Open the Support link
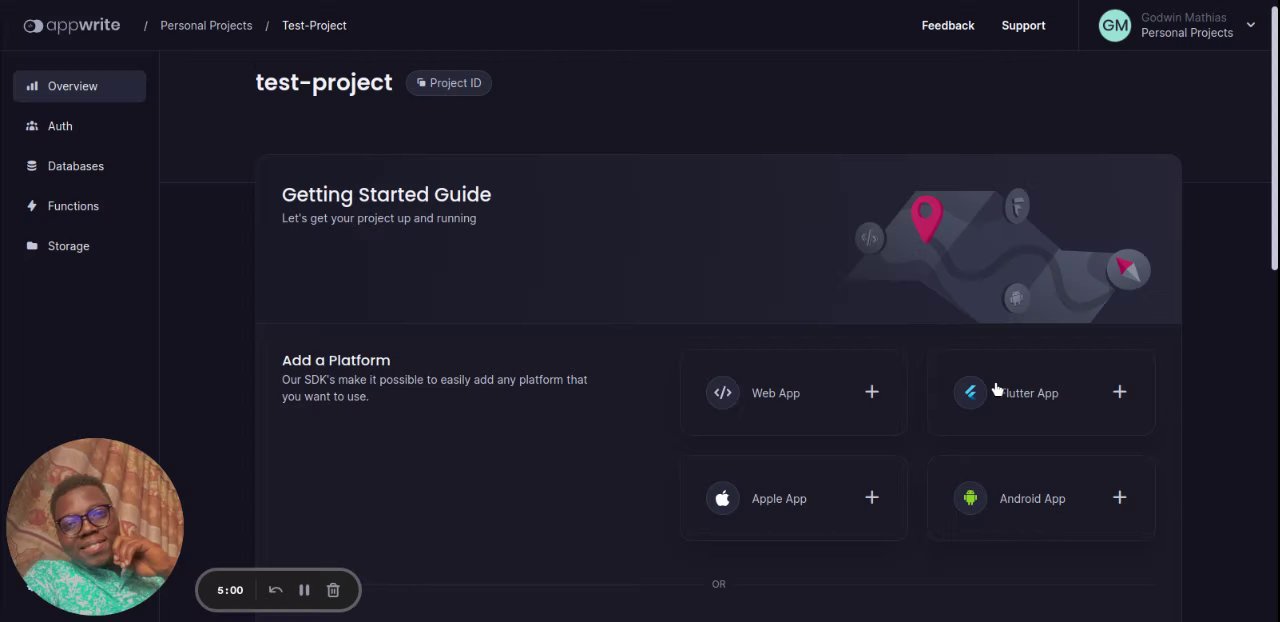The height and width of the screenshot is (622, 1280). coord(1023,26)
